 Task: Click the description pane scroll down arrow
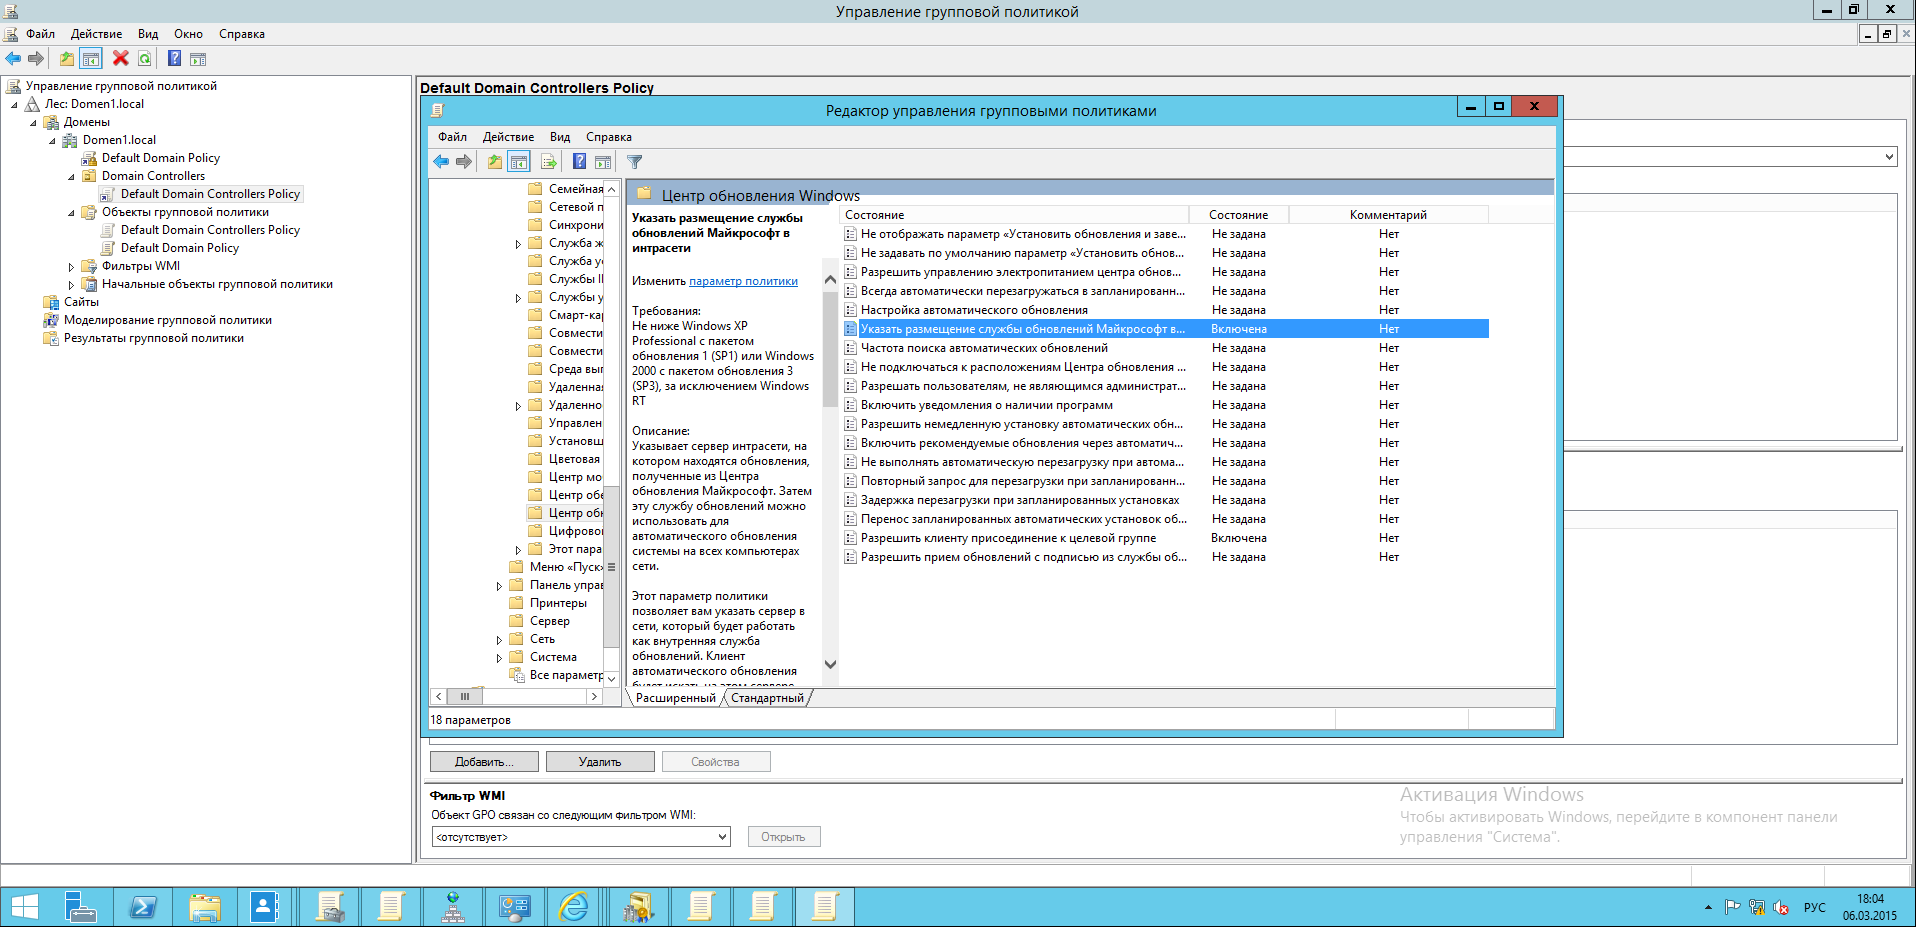click(830, 664)
